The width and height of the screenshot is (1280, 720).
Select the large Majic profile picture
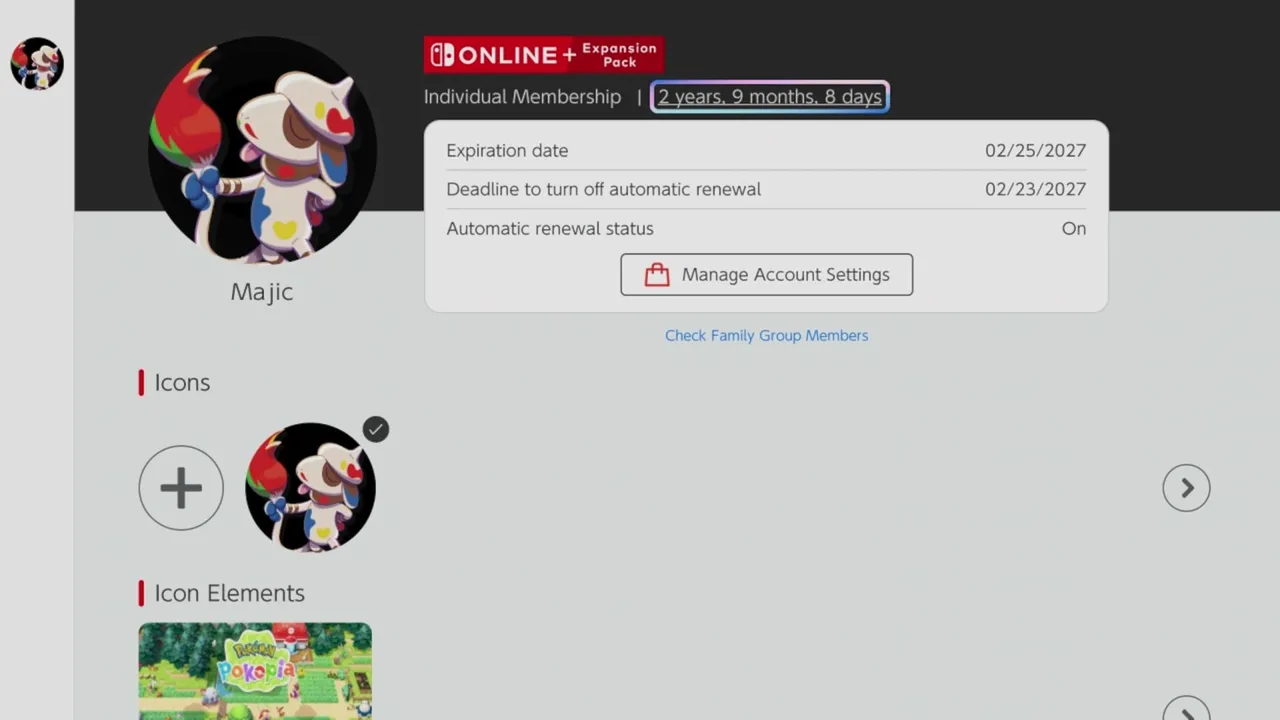tap(262, 150)
